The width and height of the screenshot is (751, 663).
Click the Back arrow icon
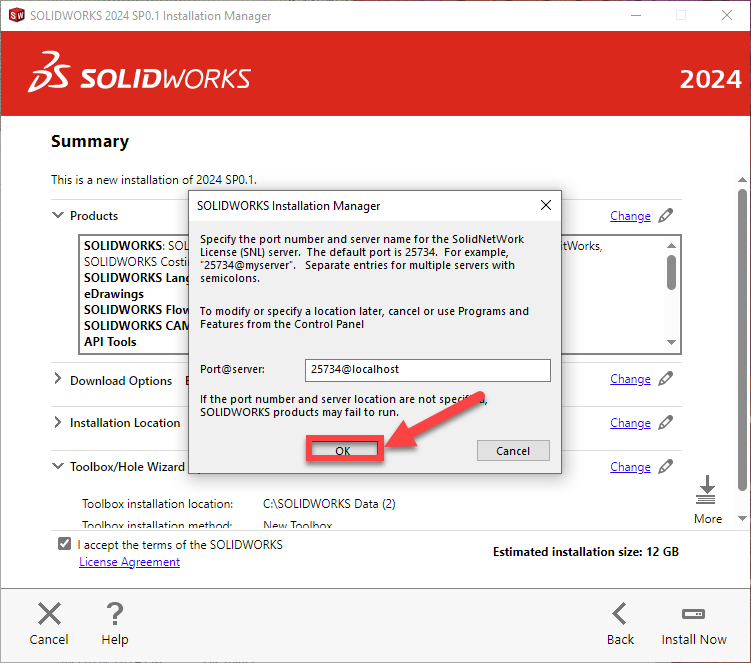(620, 614)
